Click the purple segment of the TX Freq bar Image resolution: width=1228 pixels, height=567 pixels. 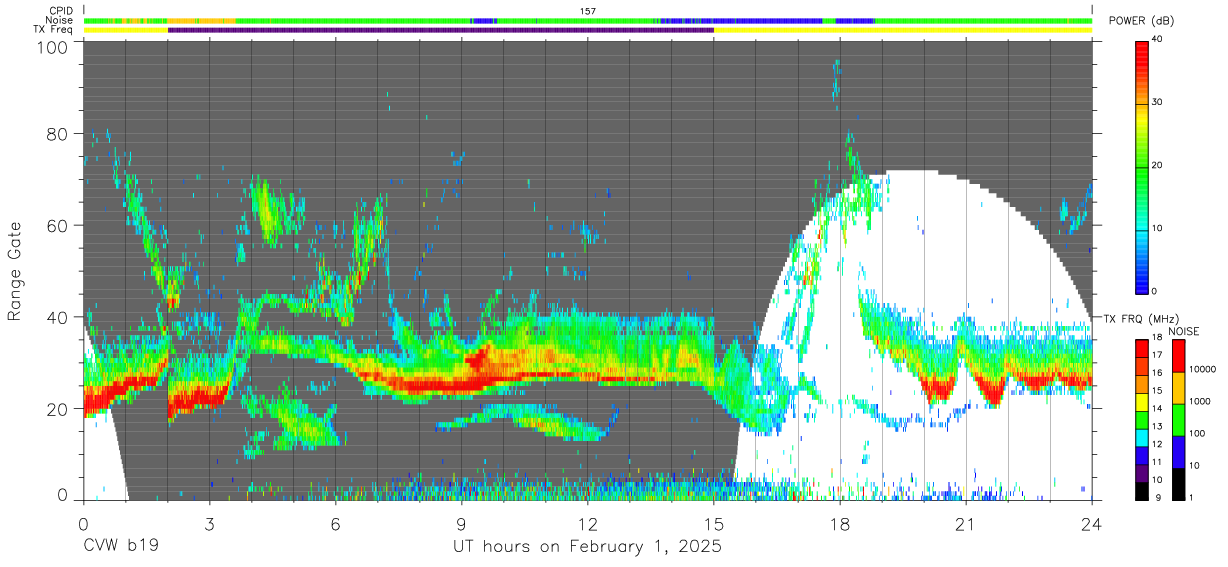(440, 30)
